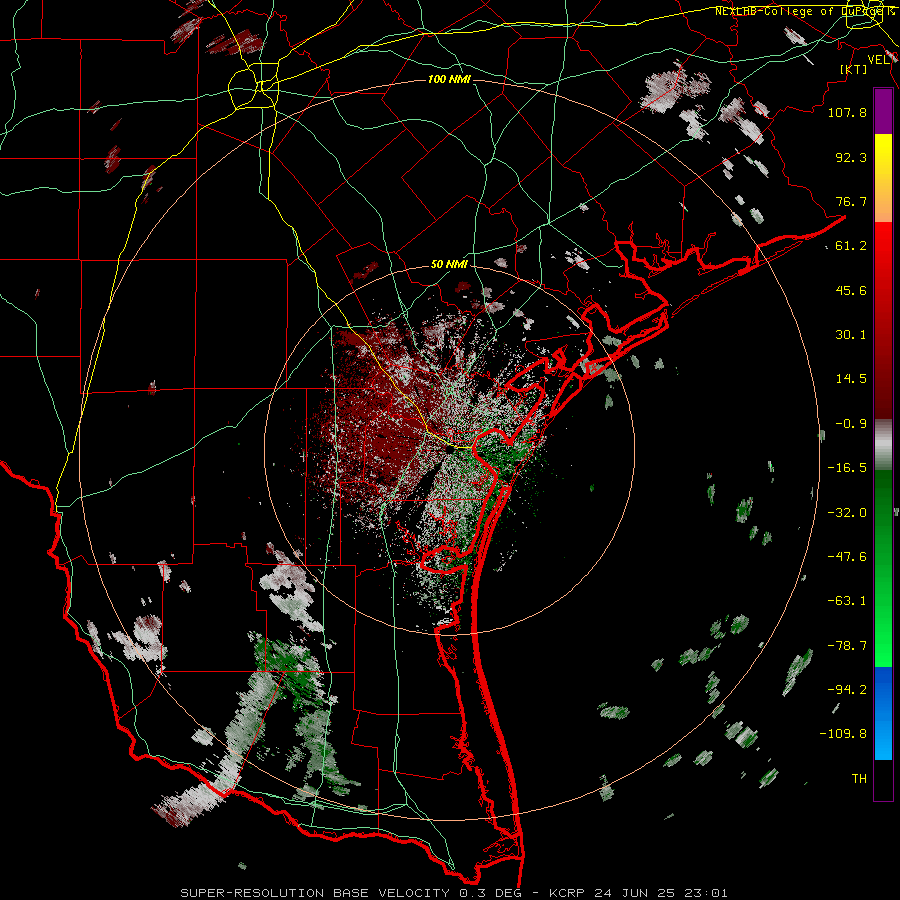
Task: Click the red segment of the color bar
Action: coord(883,320)
